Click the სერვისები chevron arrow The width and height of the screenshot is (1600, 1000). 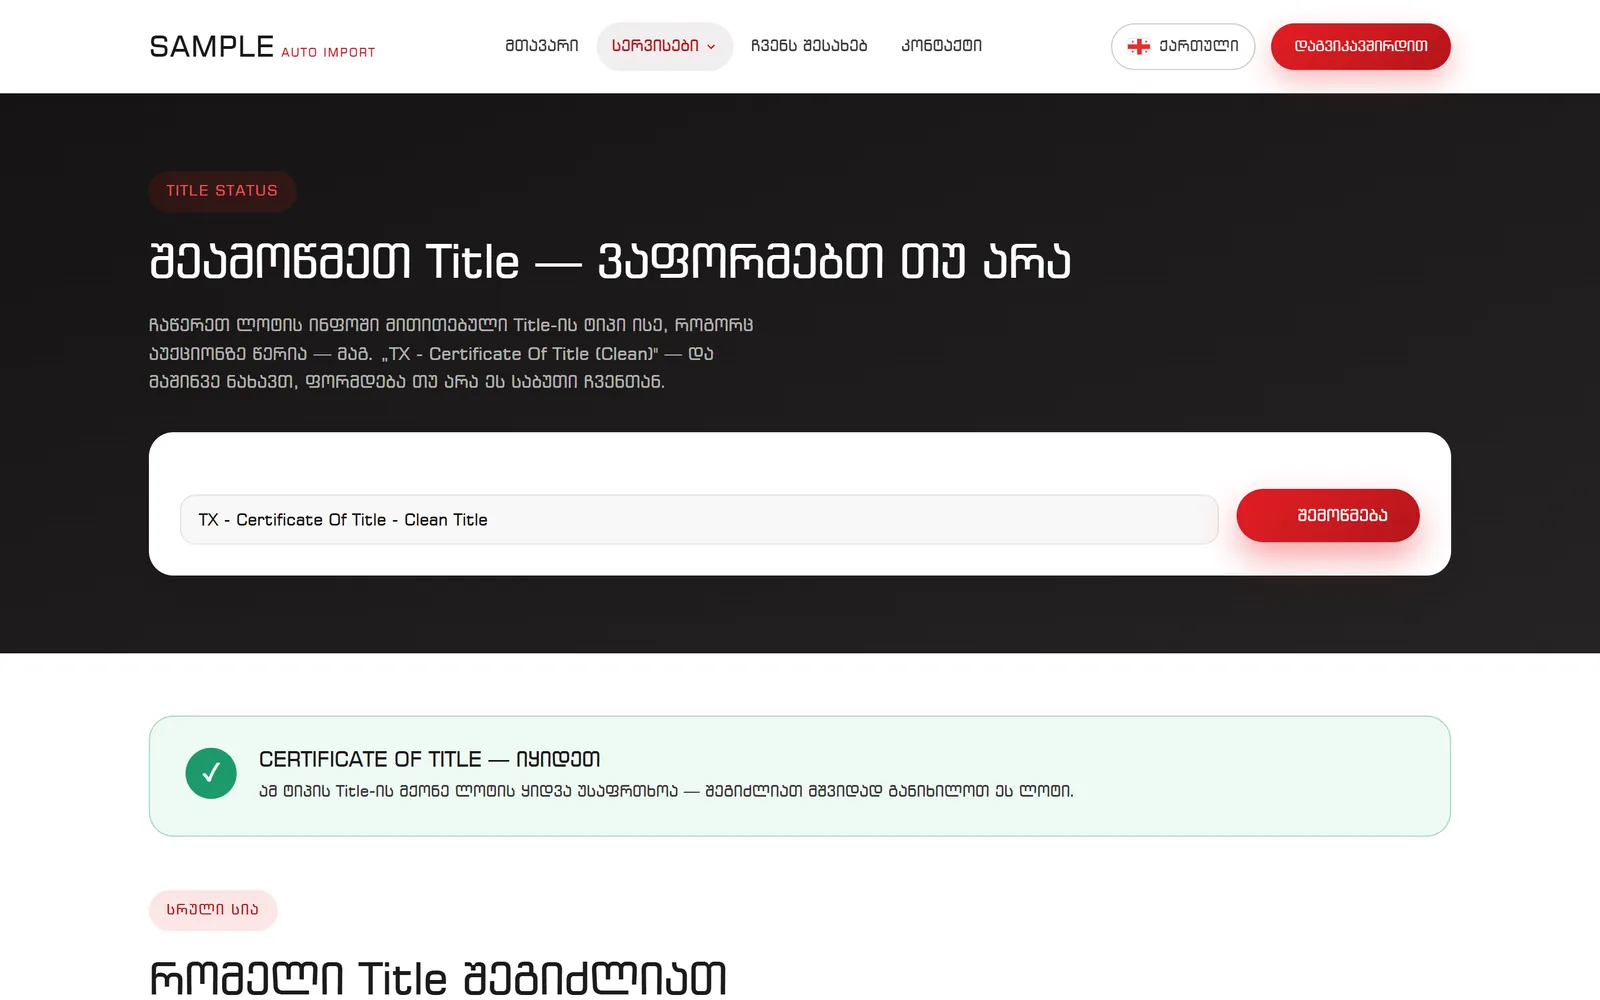[x=711, y=47]
